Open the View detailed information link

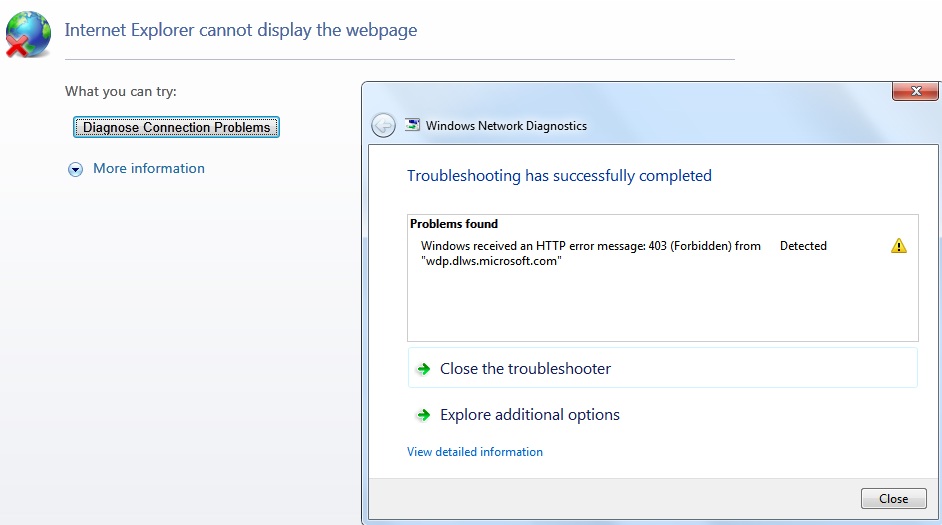tap(475, 452)
